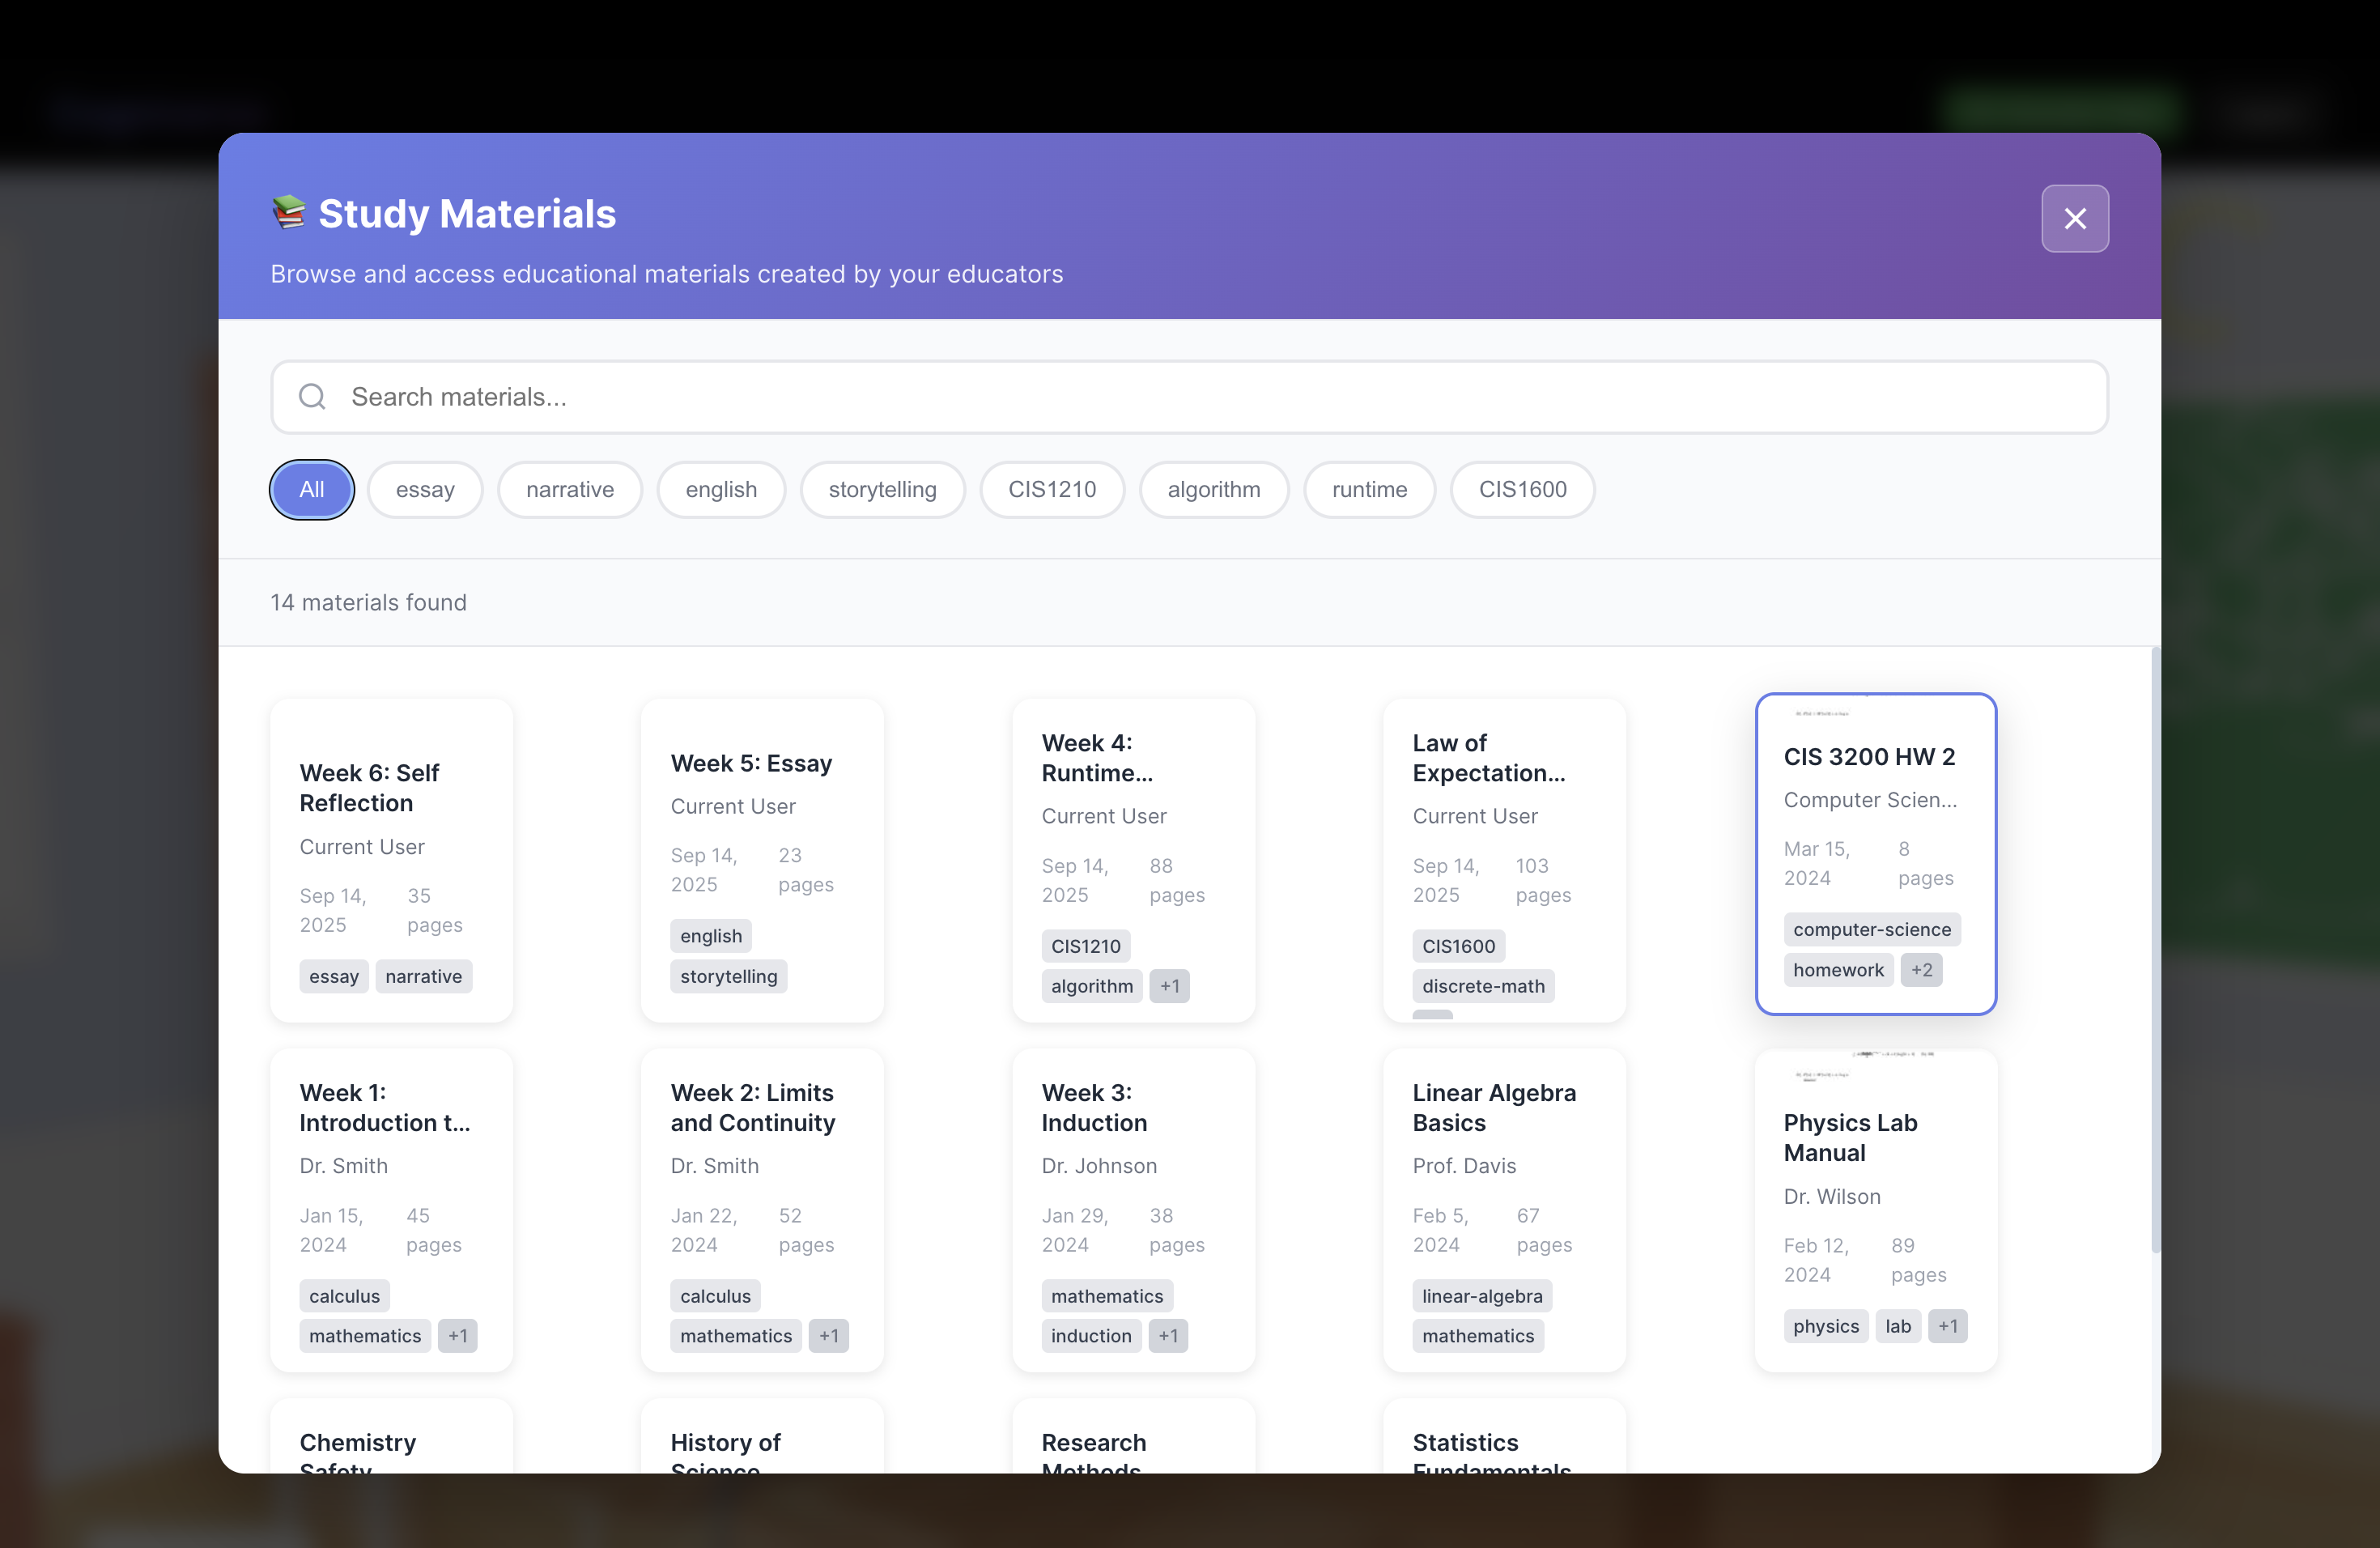
Task: Expand +1 tags on Week 4 Runtime card
Action: pyautogui.click(x=1168, y=985)
